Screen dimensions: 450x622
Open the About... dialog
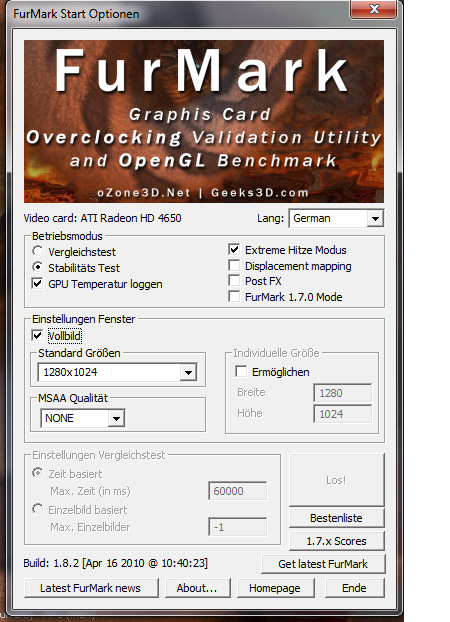197,588
